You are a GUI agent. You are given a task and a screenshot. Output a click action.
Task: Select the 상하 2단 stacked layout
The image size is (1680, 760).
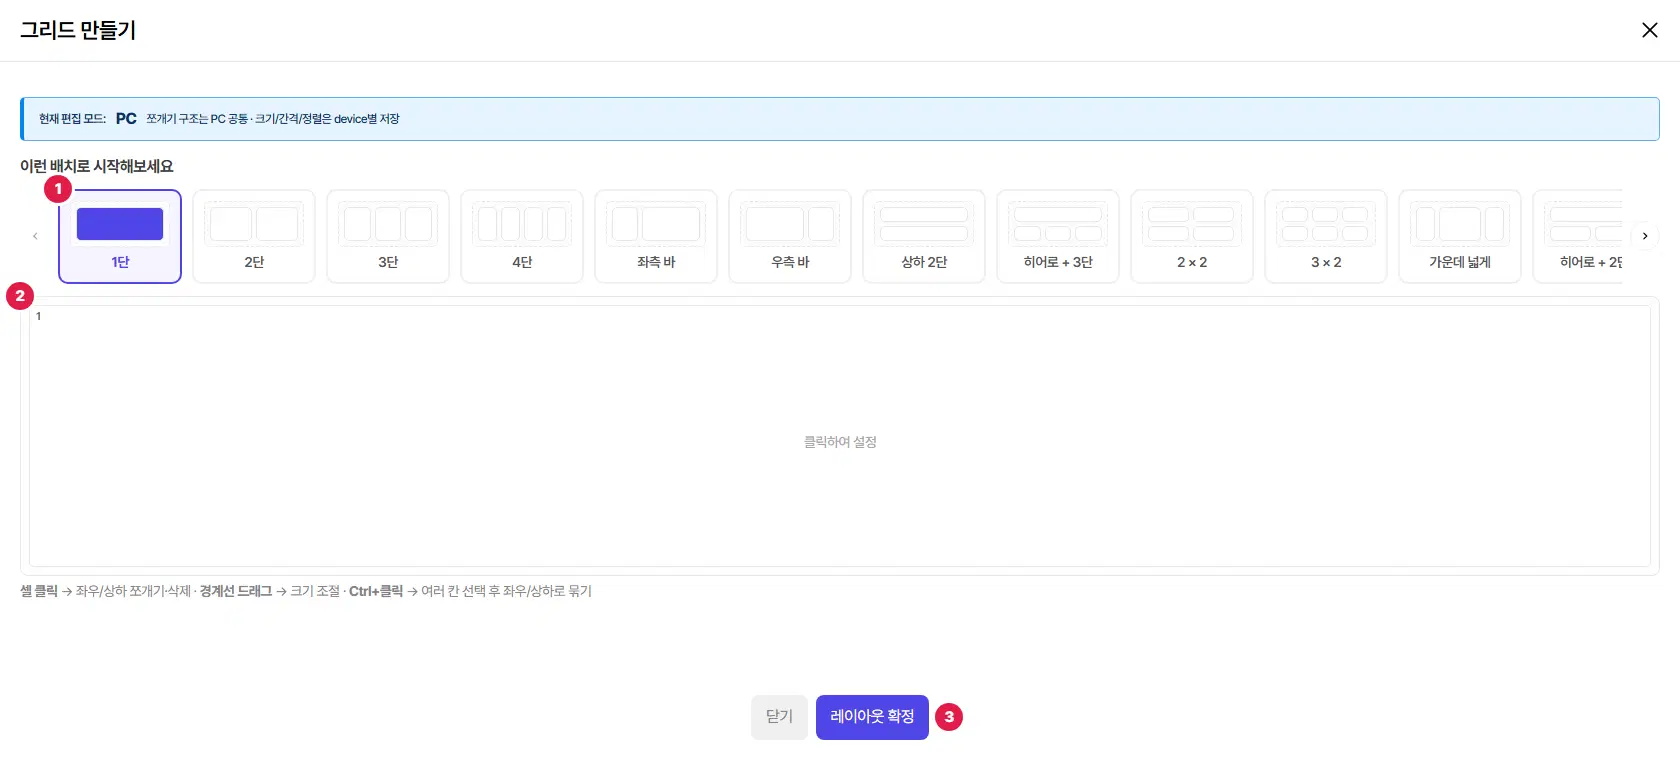pos(924,236)
